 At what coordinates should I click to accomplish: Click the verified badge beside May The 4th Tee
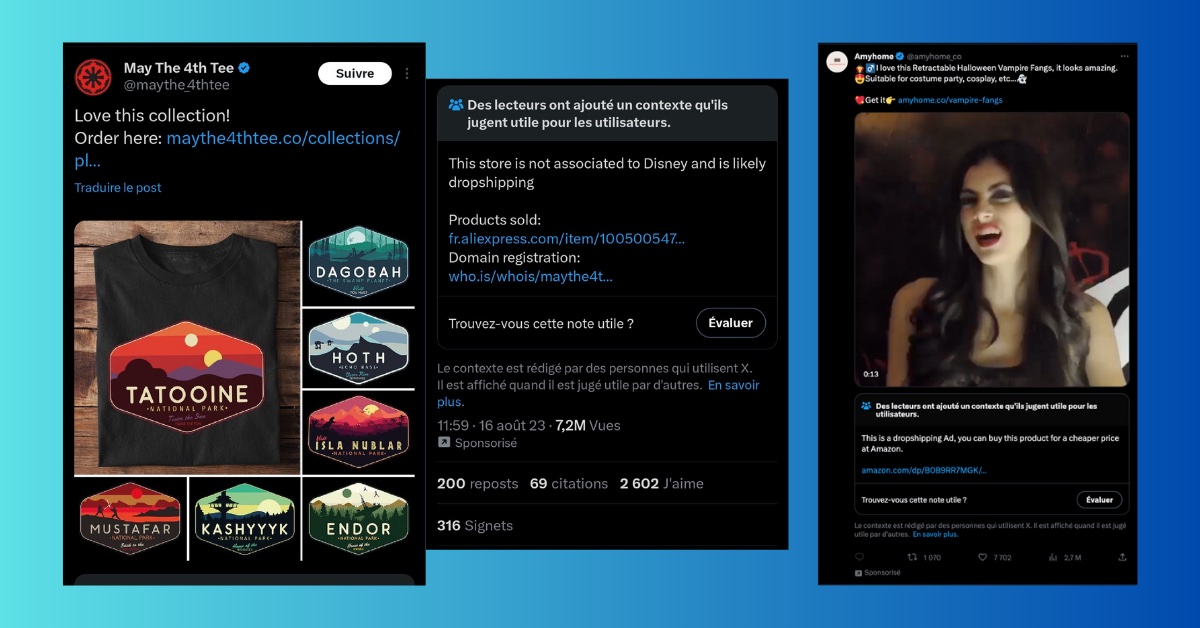click(245, 68)
